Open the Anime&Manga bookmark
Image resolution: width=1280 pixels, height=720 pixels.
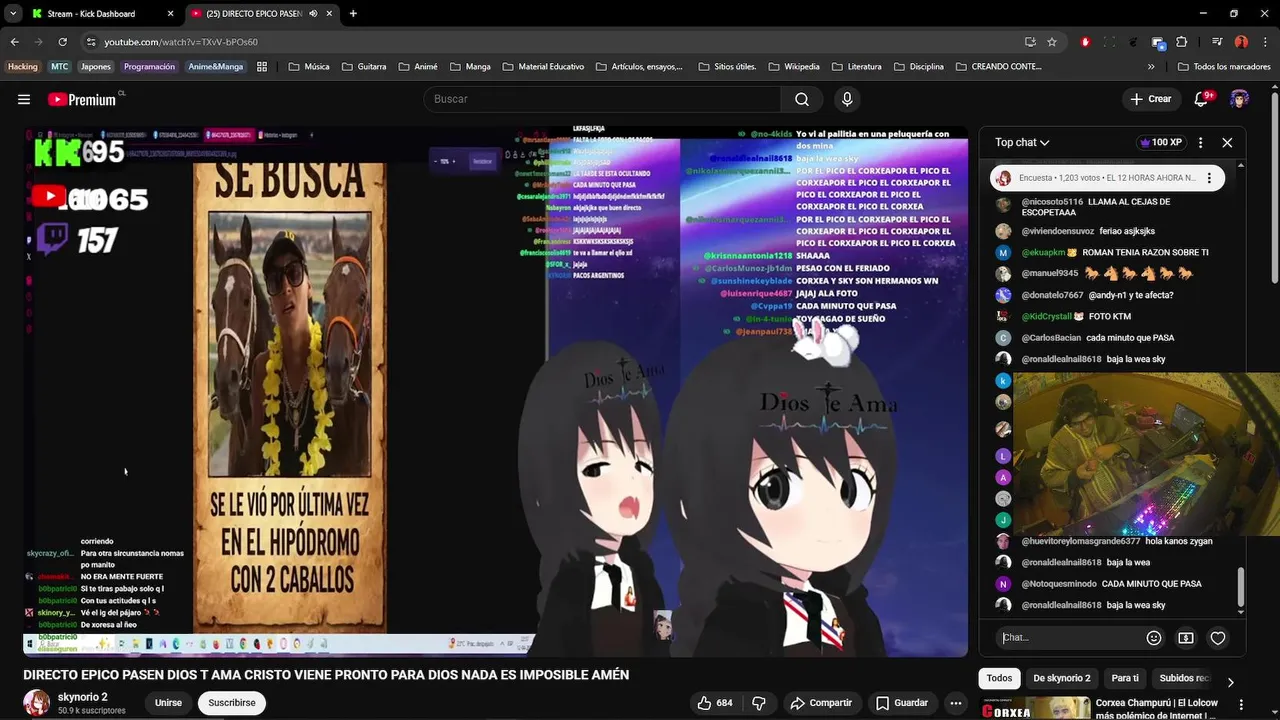[215, 67]
